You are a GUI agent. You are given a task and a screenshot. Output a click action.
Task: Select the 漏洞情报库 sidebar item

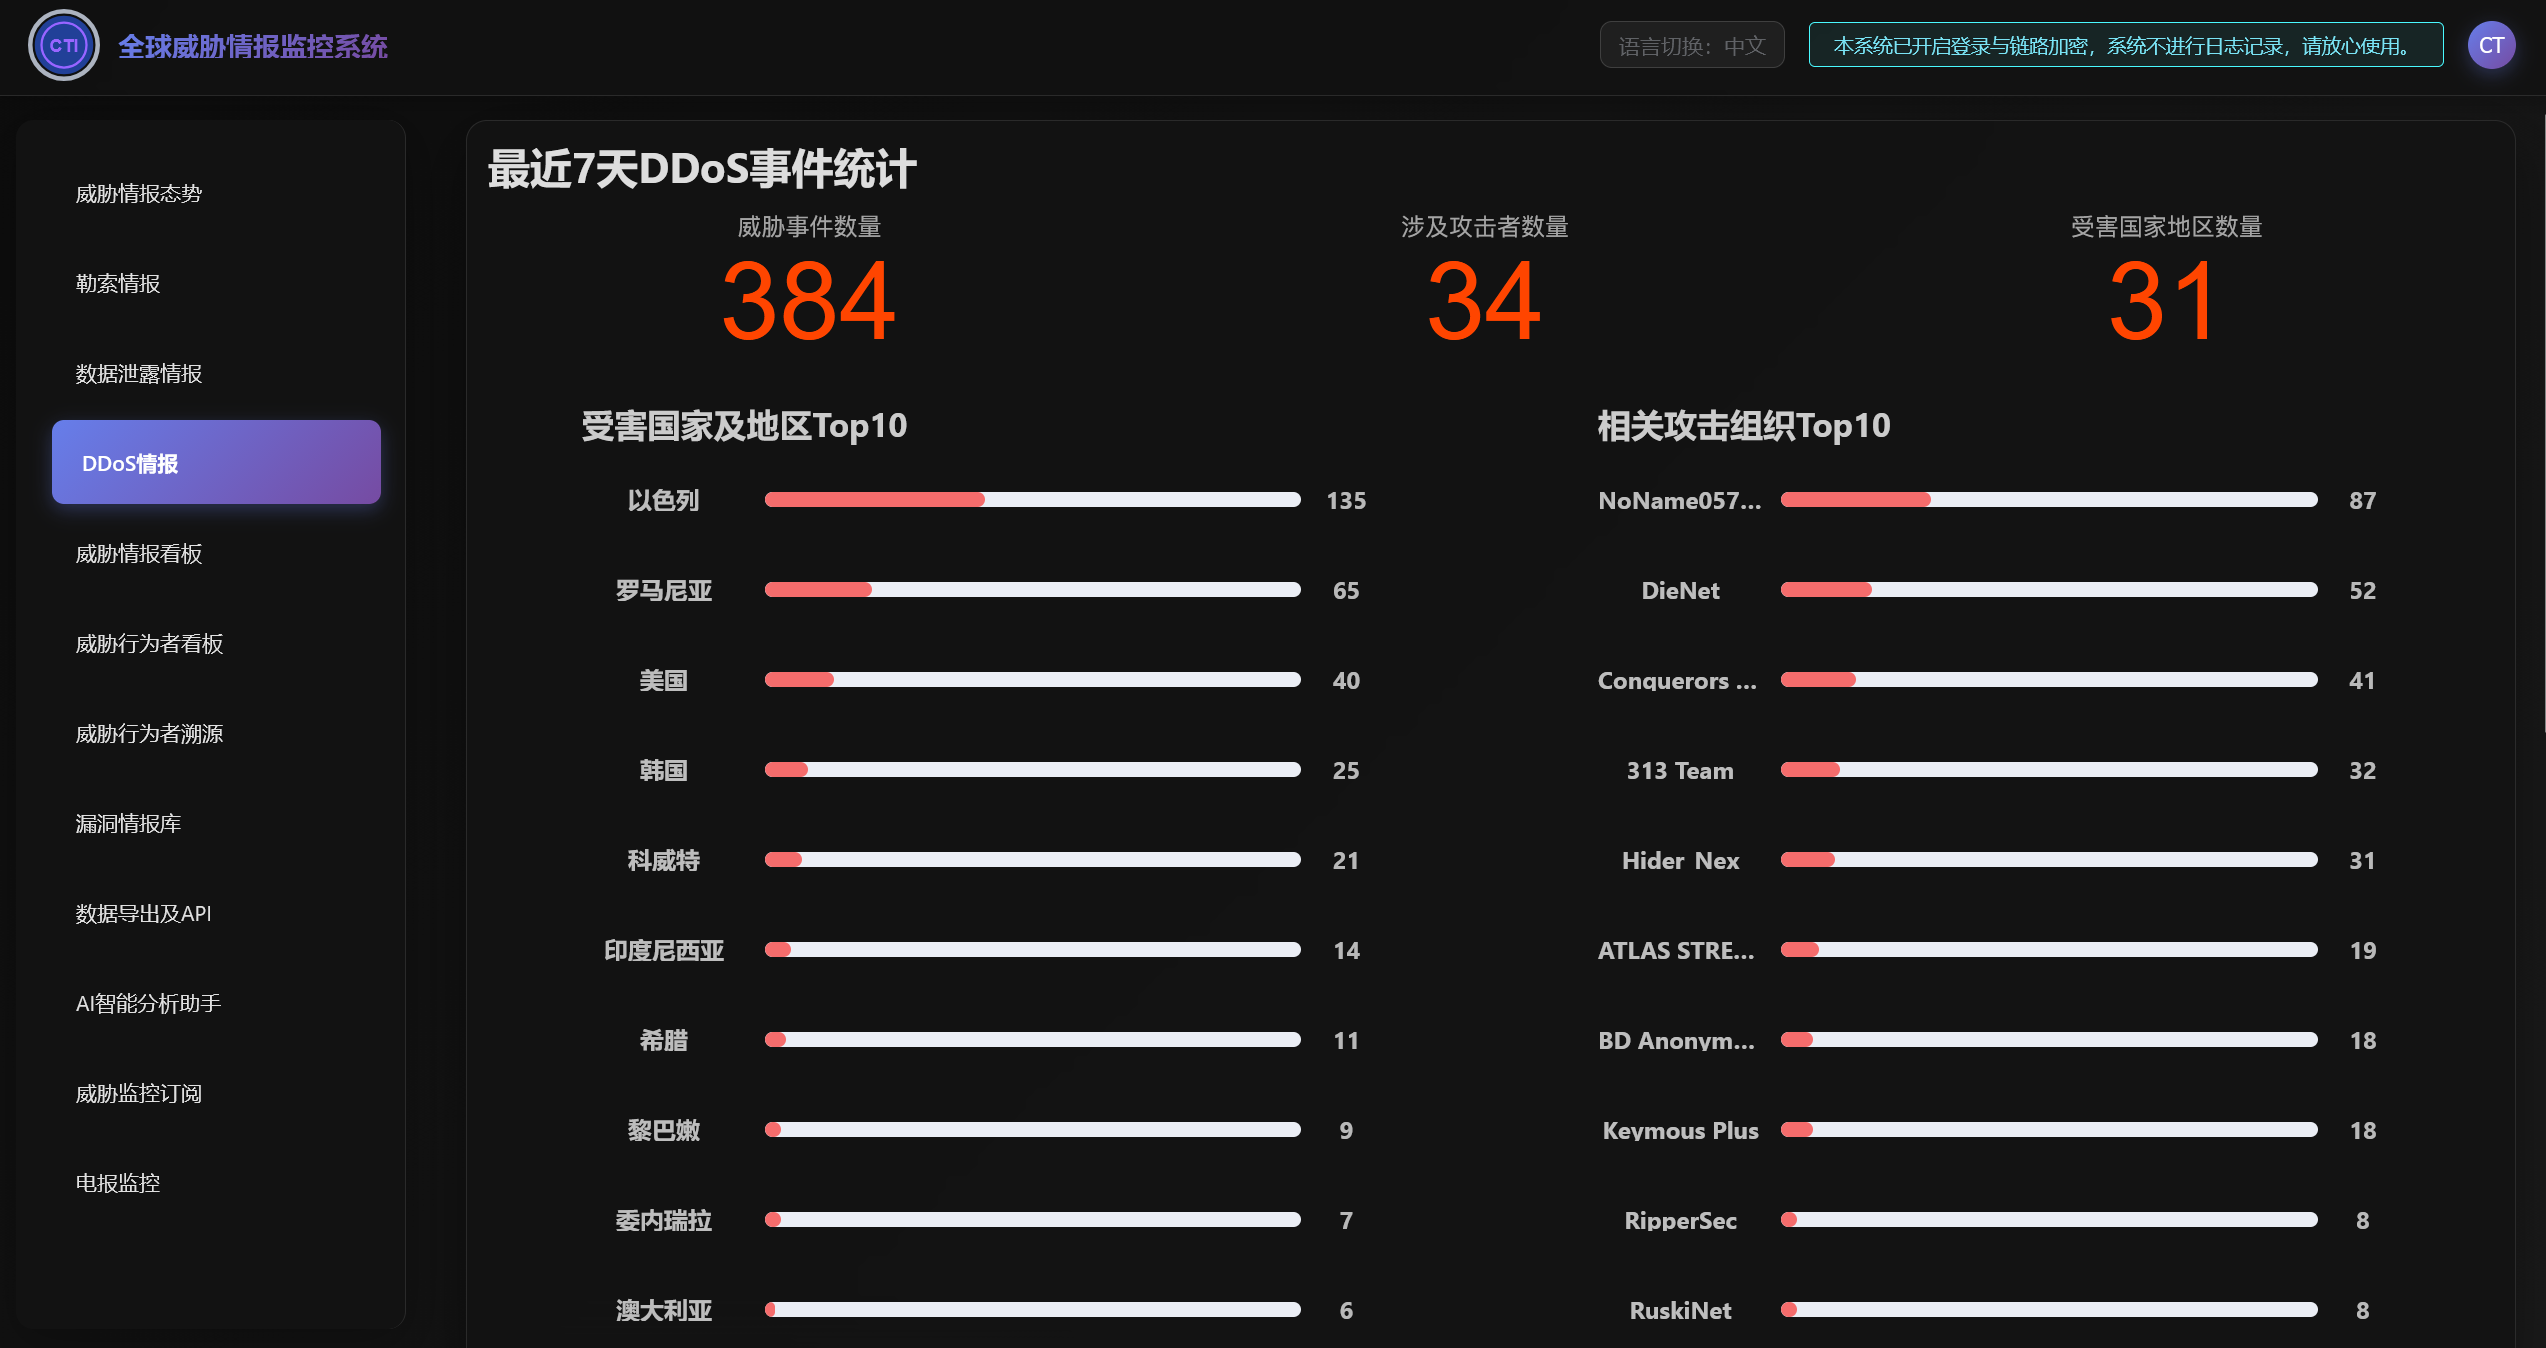point(128,824)
